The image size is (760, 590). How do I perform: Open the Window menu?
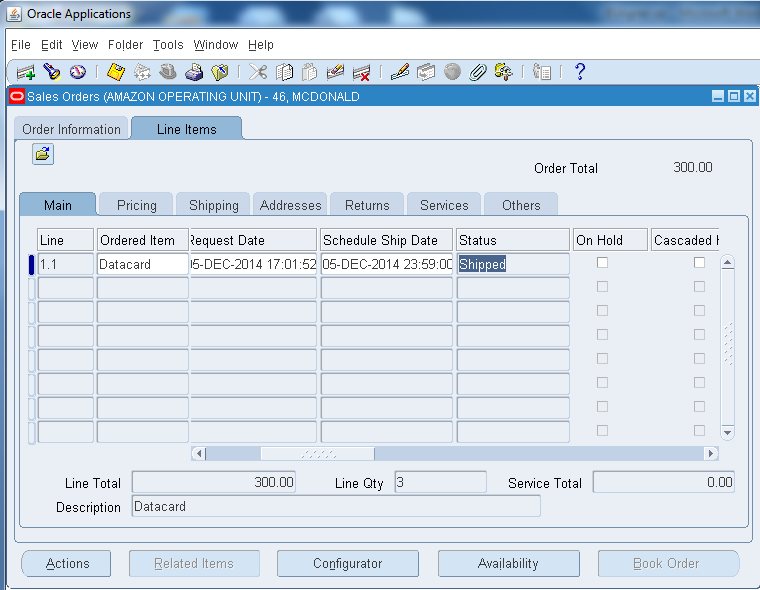click(x=216, y=45)
